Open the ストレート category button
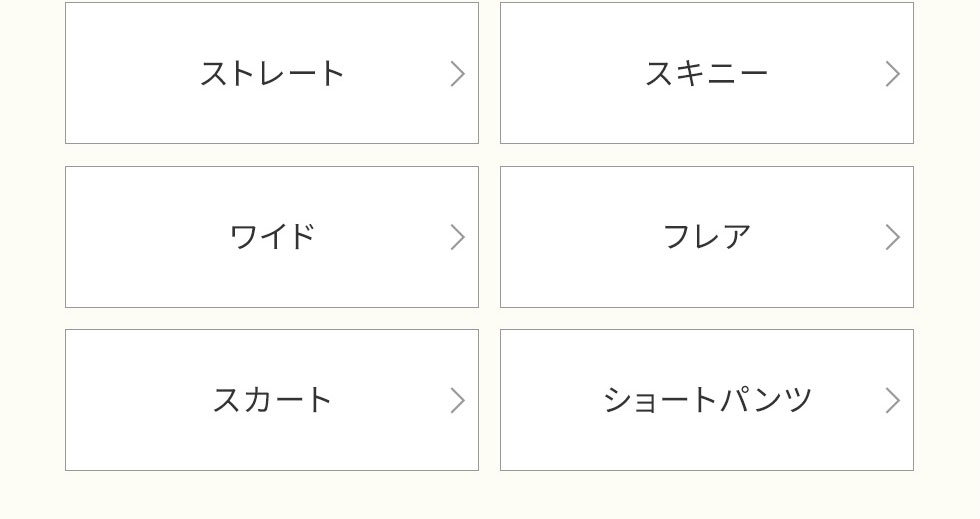 pyautogui.click(x=272, y=73)
